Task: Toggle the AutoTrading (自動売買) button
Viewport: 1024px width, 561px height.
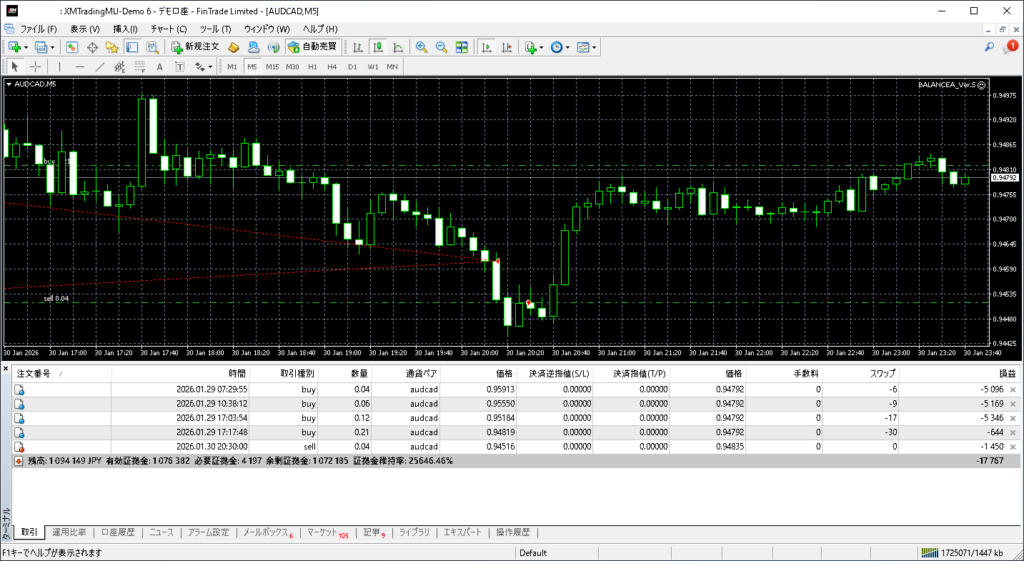Action: click(312, 47)
